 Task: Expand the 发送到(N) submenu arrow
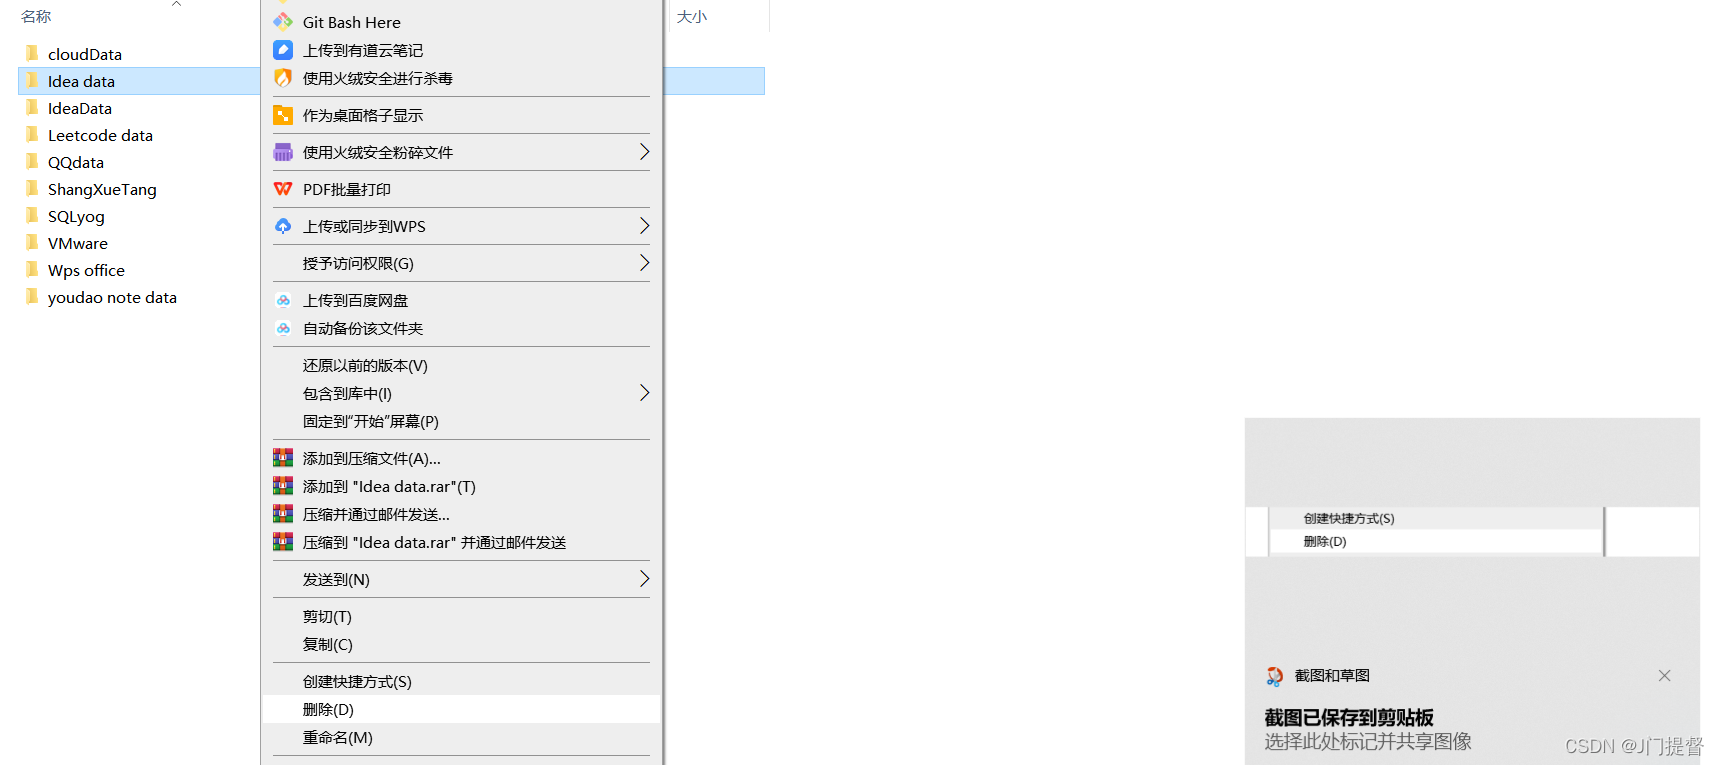pos(644,579)
